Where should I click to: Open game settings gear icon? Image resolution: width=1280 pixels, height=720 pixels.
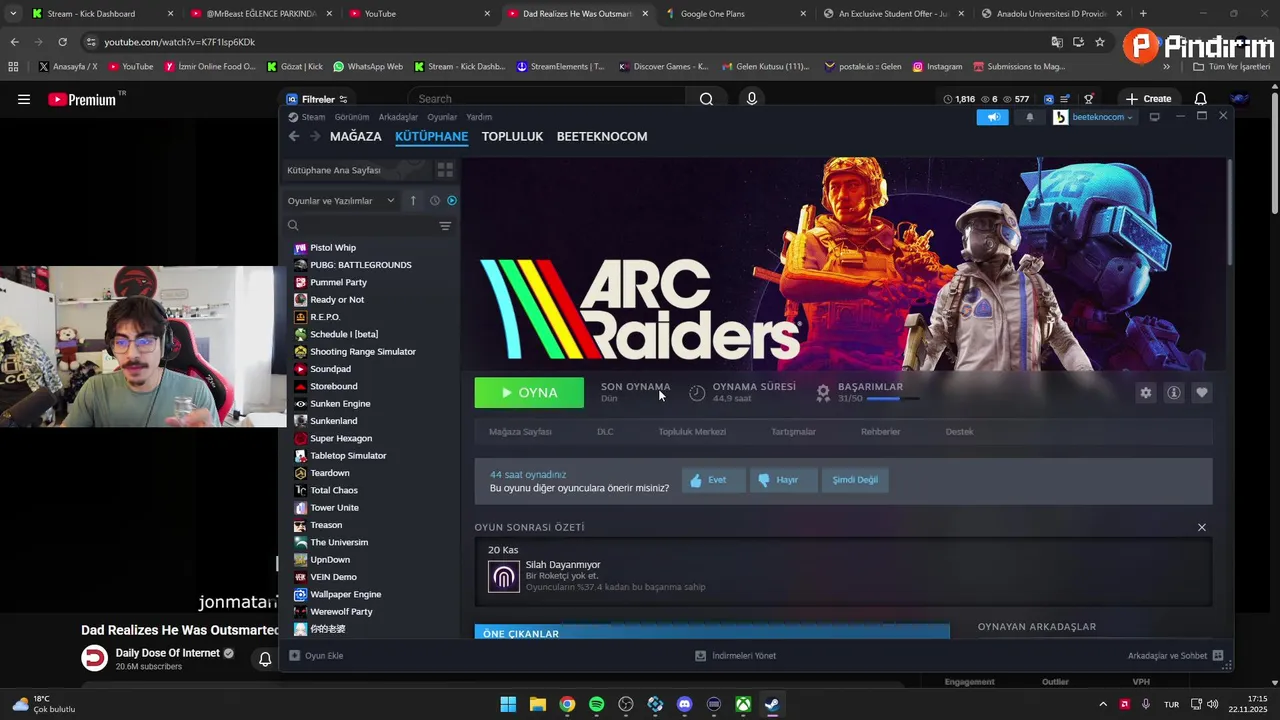[x=1146, y=393]
